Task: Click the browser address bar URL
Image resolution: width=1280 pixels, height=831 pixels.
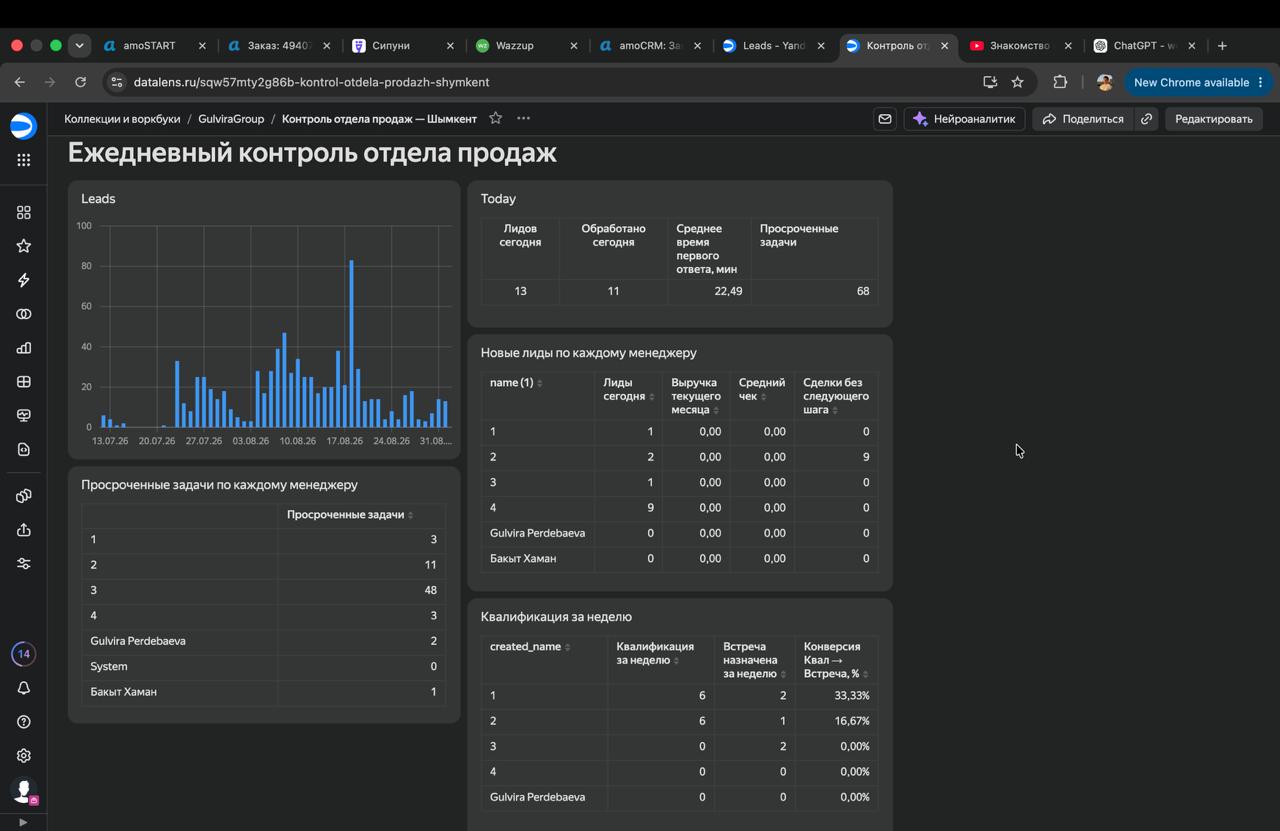Action: click(311, 82)
